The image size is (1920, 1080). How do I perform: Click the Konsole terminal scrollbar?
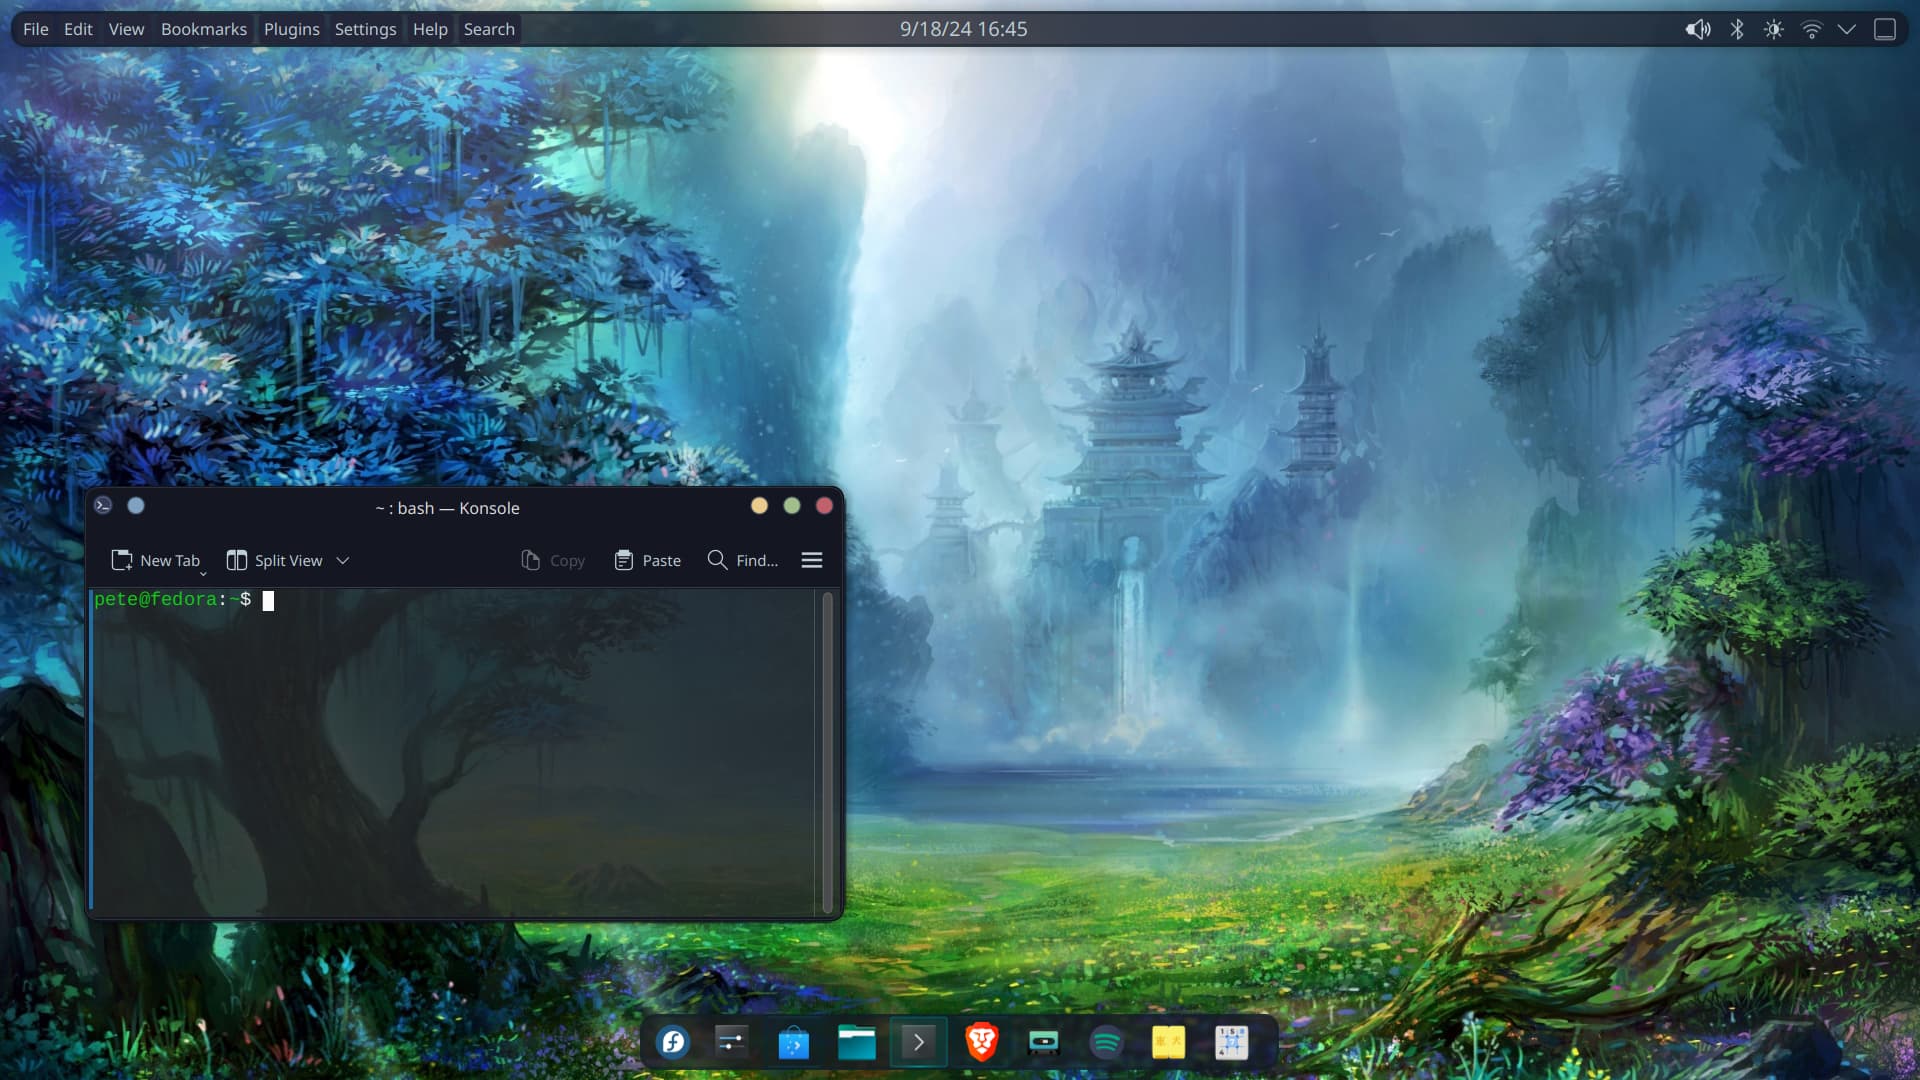(x=827, y=751)
